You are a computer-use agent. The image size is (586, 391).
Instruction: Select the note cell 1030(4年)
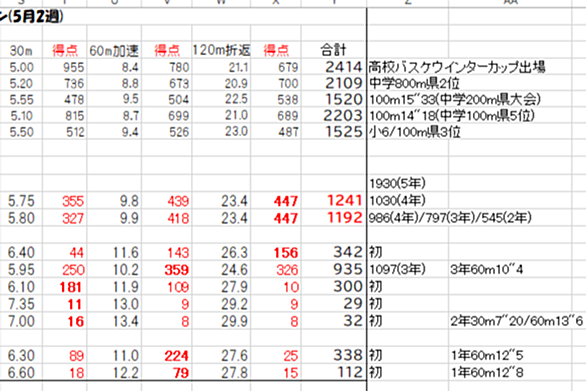397,201
